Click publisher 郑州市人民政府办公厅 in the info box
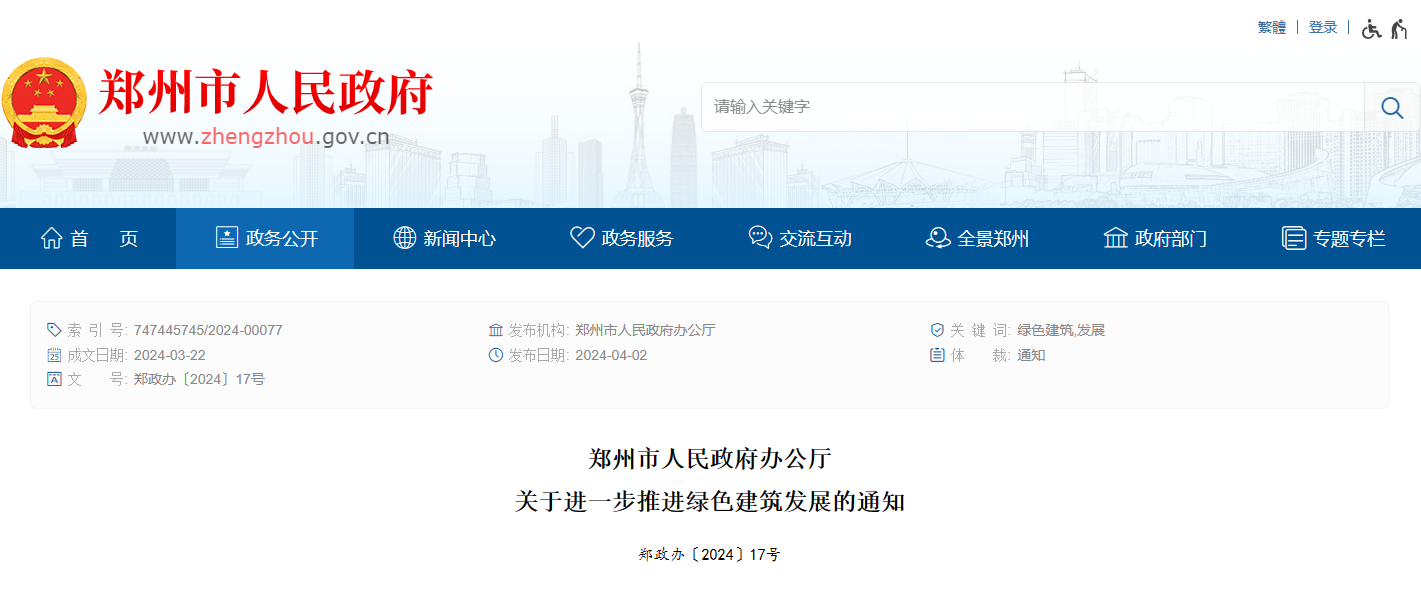 [645, 330]
